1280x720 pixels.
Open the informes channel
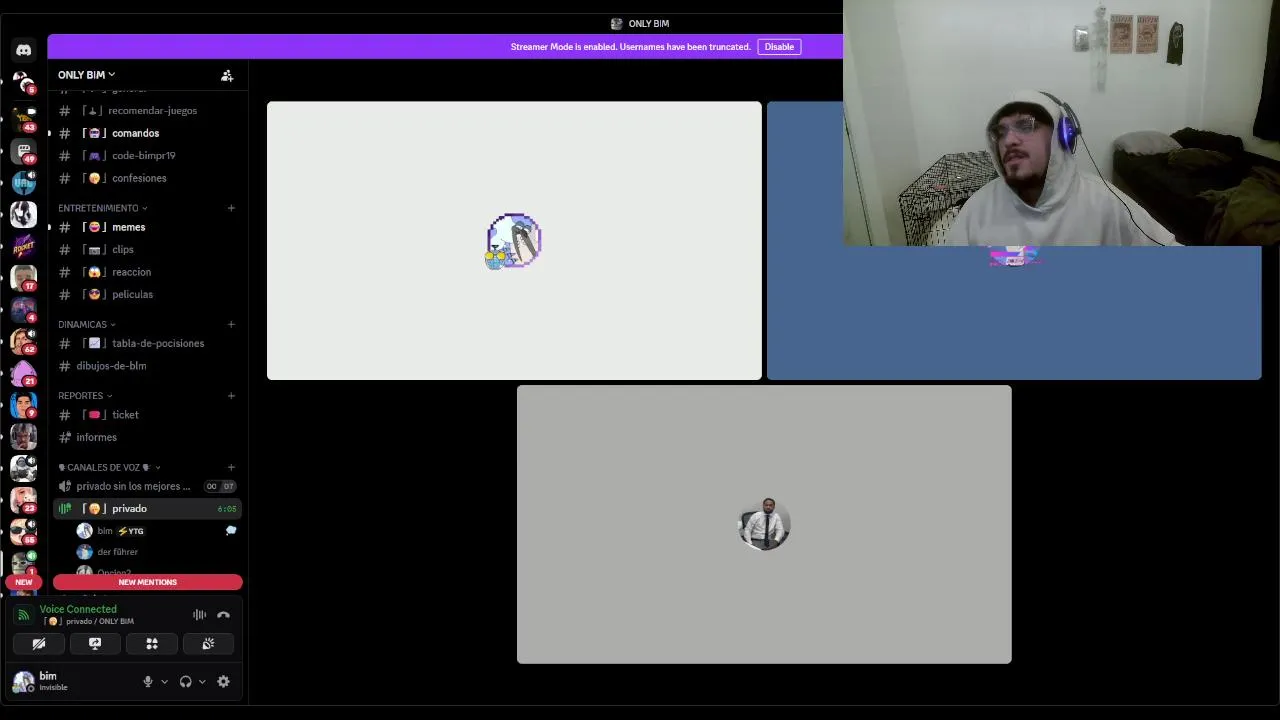click(146, 437)
